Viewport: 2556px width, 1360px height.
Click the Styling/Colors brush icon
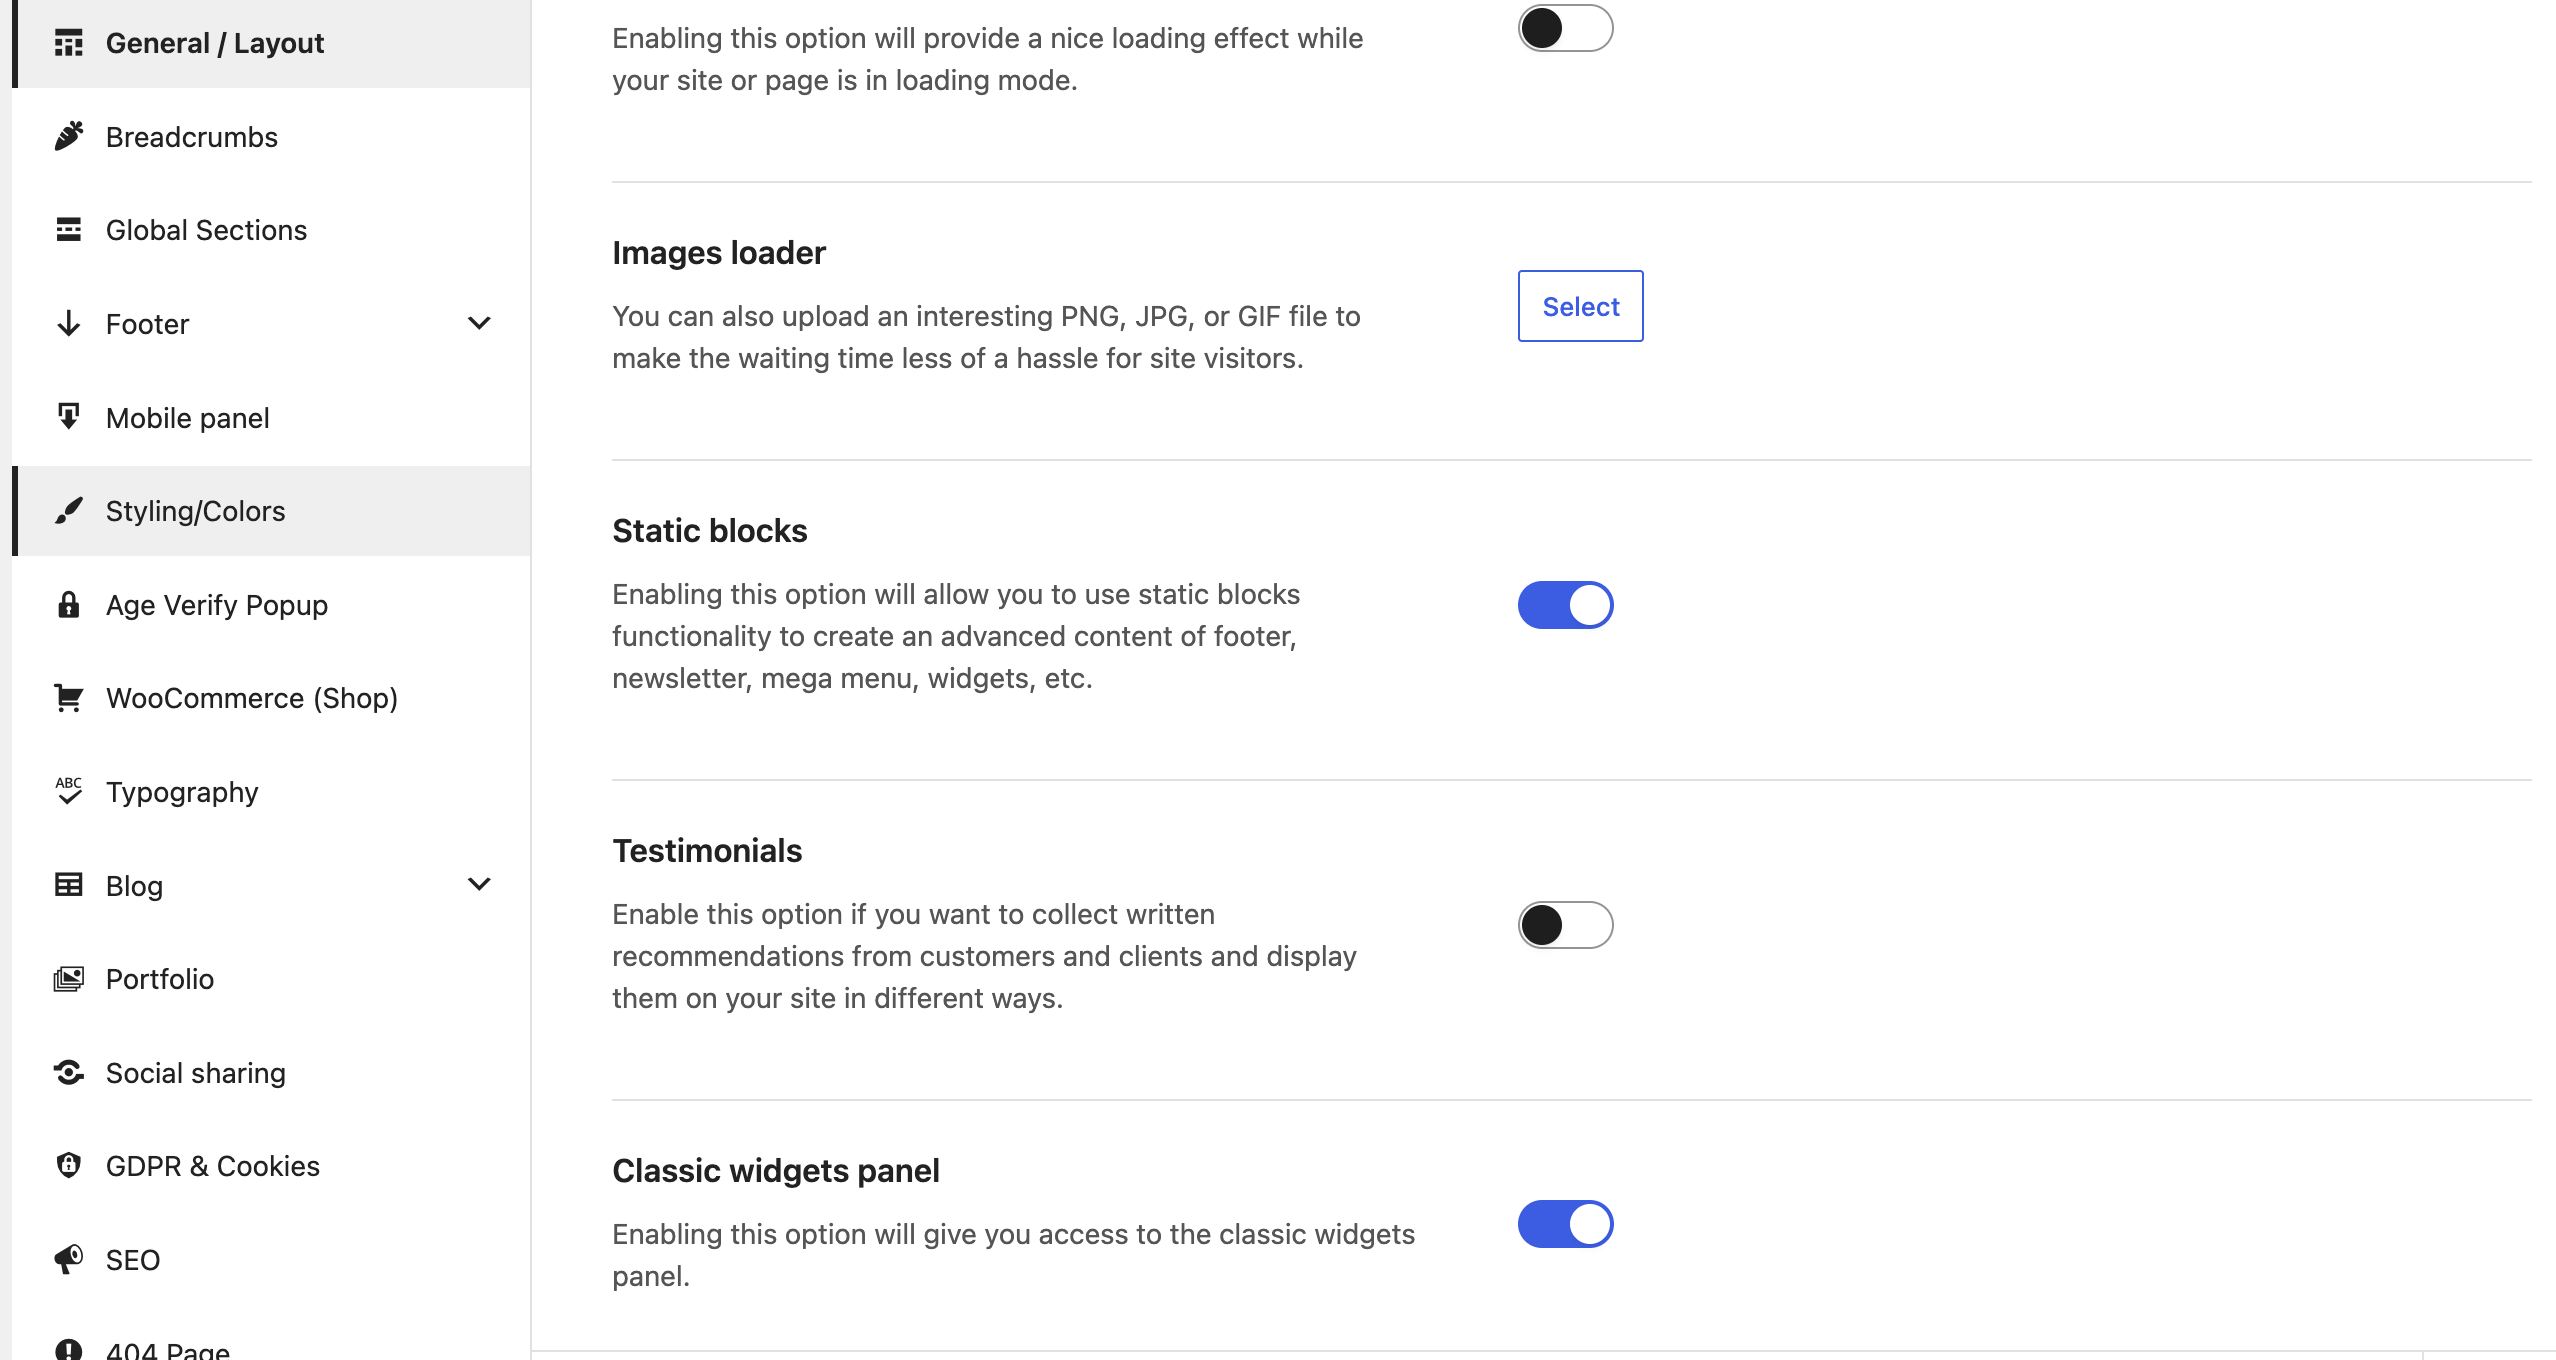(68, 511)
